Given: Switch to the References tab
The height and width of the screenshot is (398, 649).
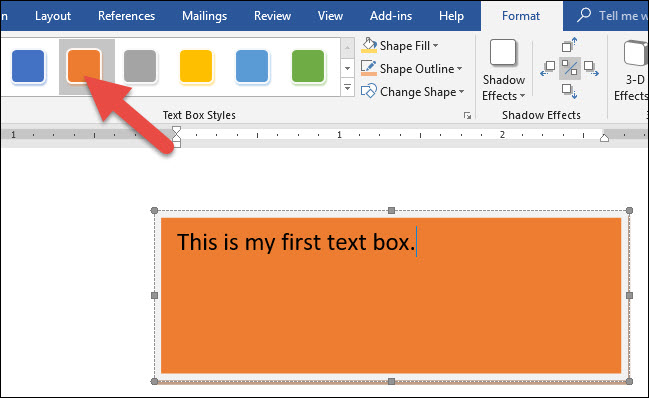Looking at the screenshot, I should tap(127, 16).
